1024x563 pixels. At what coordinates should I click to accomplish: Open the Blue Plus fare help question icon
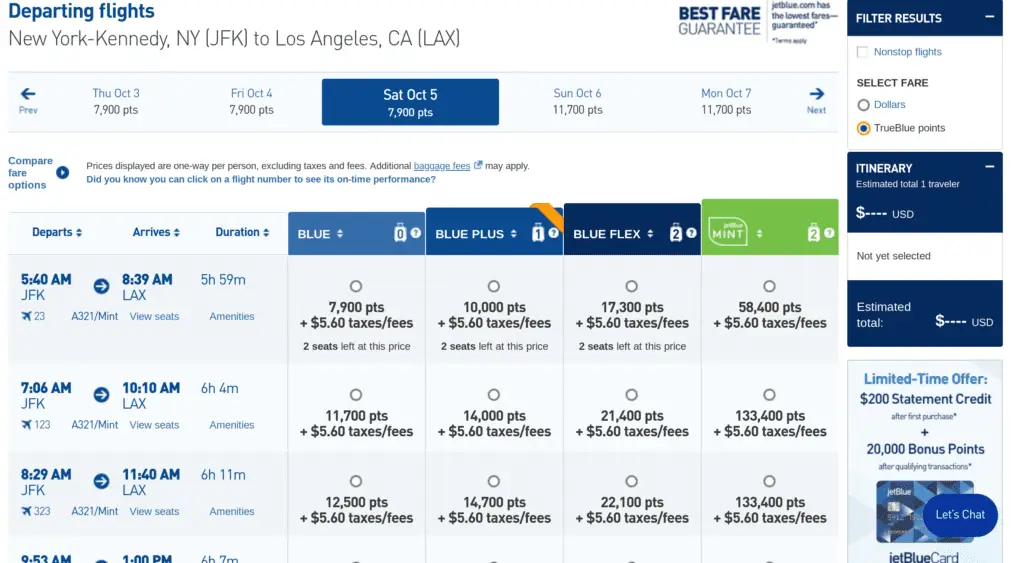pos(553,233)
